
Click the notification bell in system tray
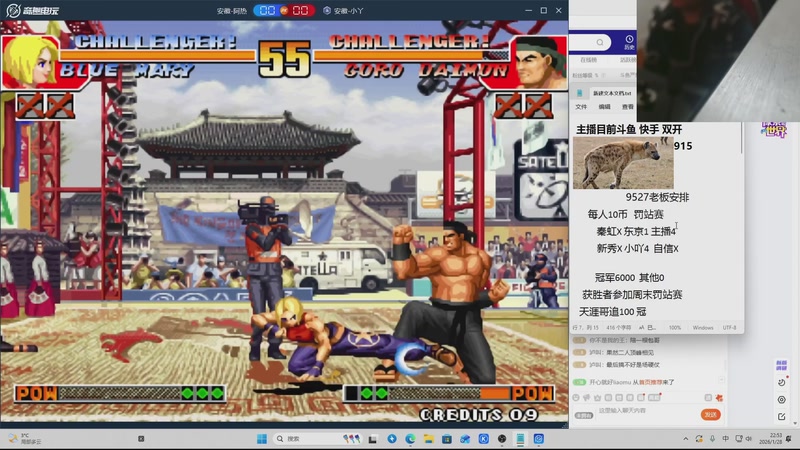tap(789, 439)
